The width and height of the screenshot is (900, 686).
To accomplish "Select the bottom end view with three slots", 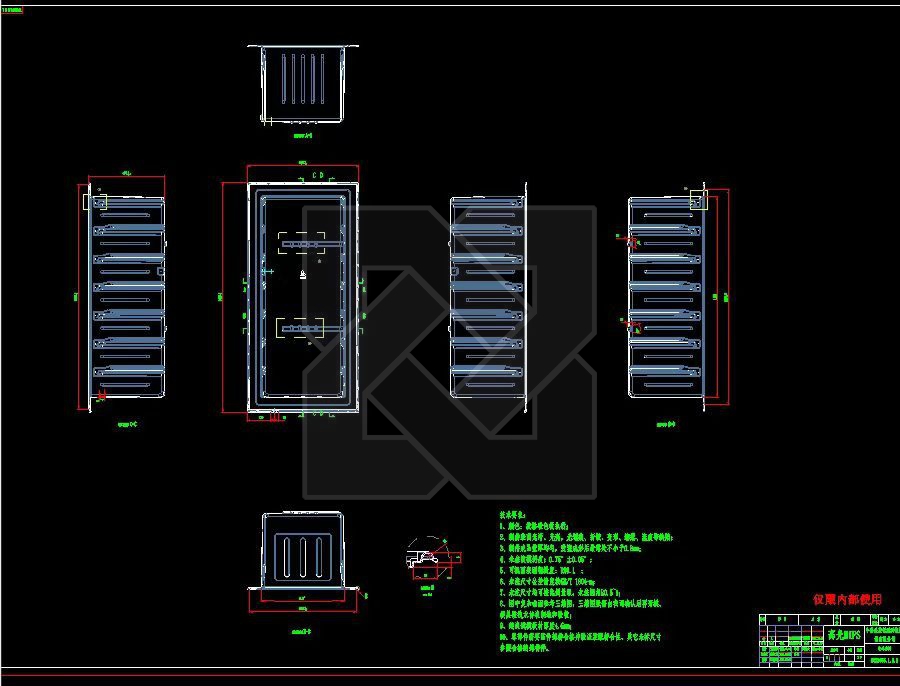I will 303,553.
